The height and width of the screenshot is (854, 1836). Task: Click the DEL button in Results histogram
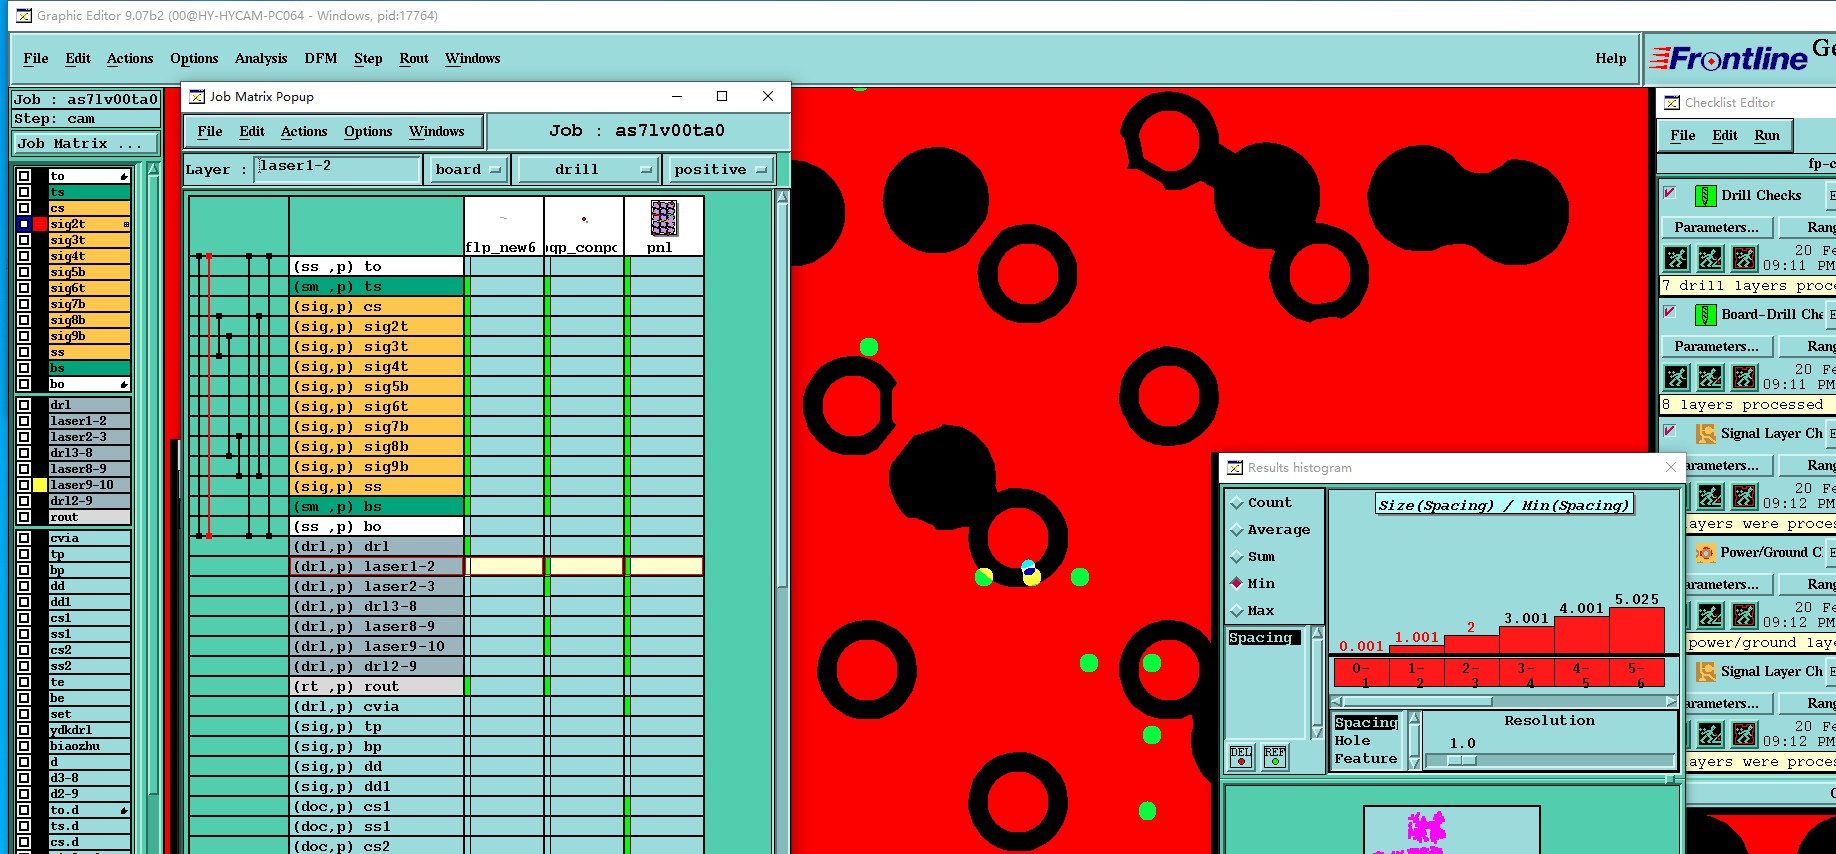1241,756
